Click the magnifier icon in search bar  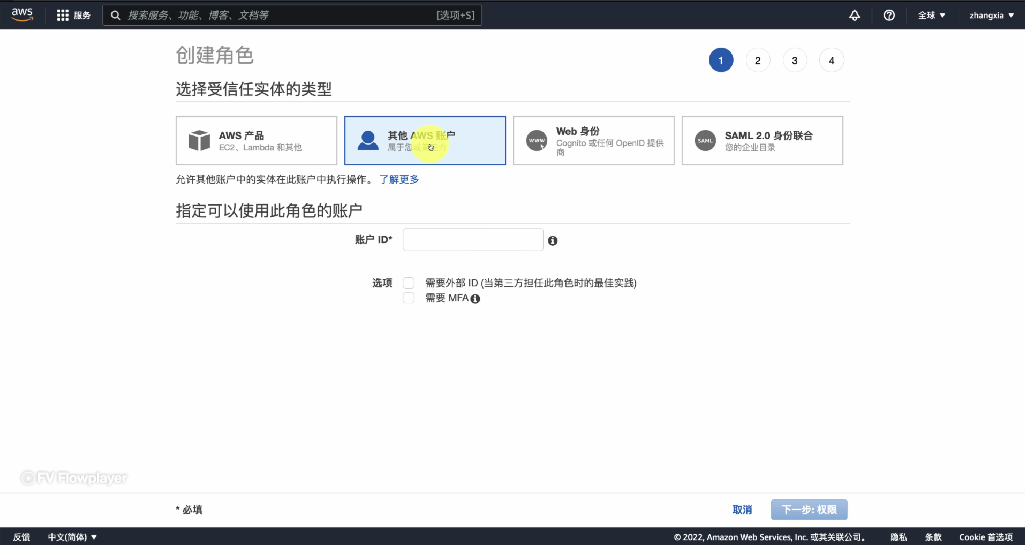coord(116,15)
